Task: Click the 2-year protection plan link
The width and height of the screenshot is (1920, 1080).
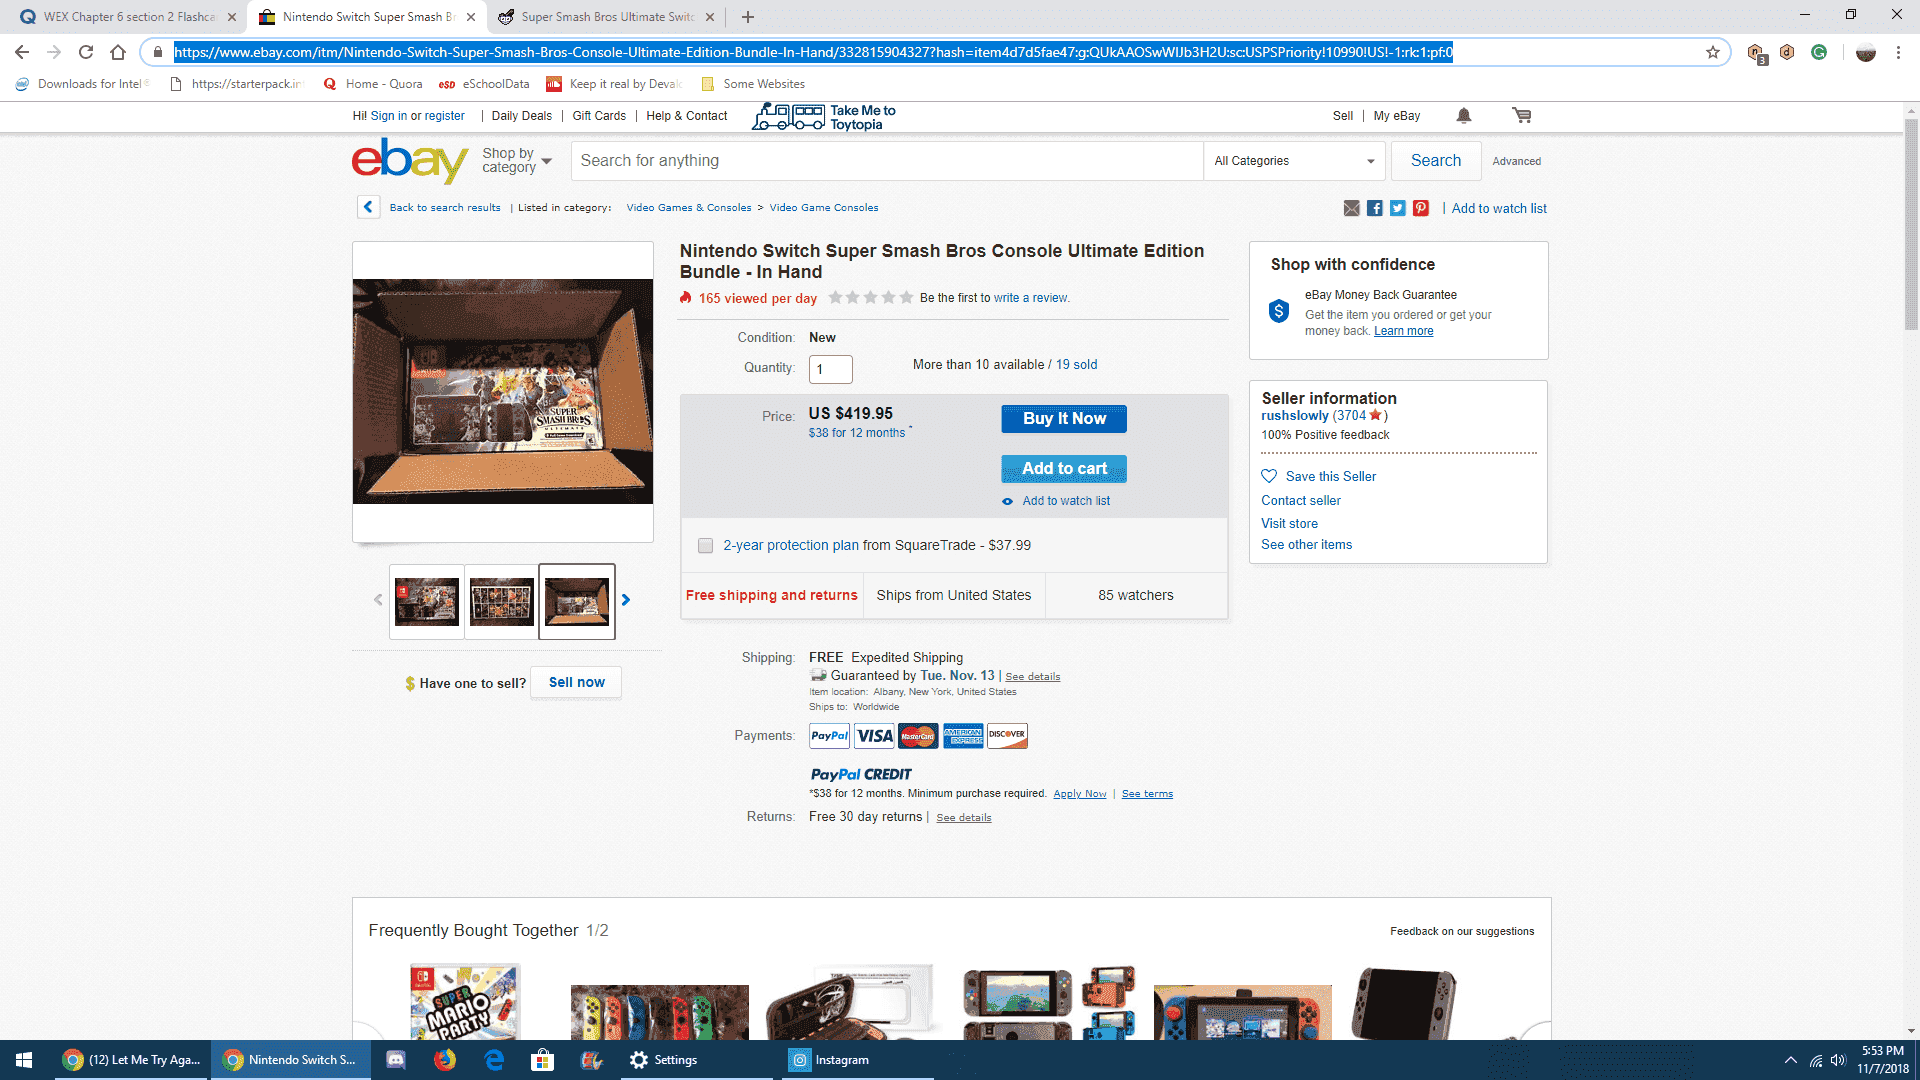Action: coord(791,546)
